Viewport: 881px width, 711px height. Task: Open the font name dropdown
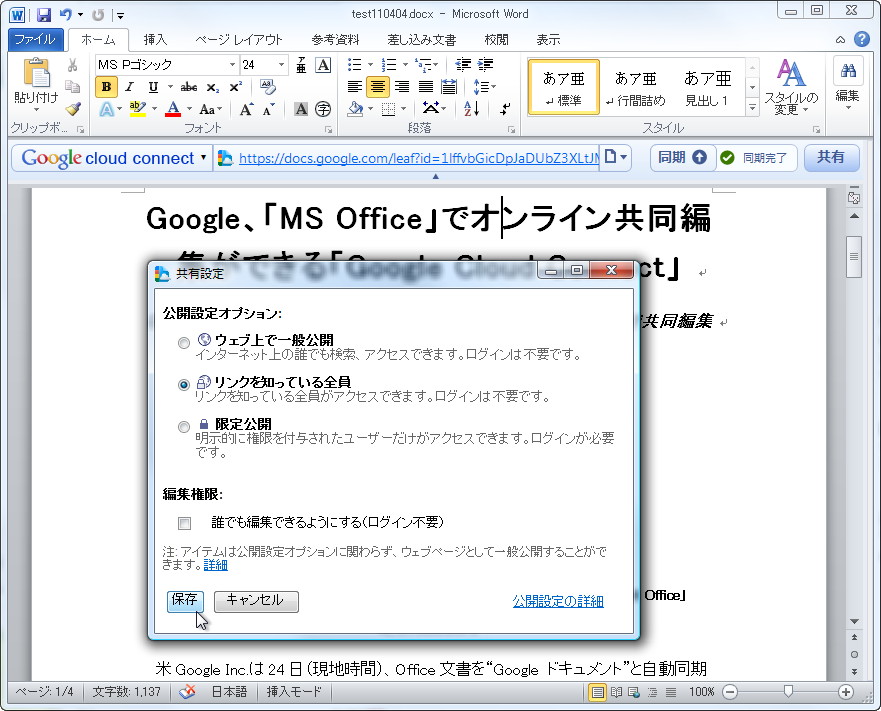232,65
